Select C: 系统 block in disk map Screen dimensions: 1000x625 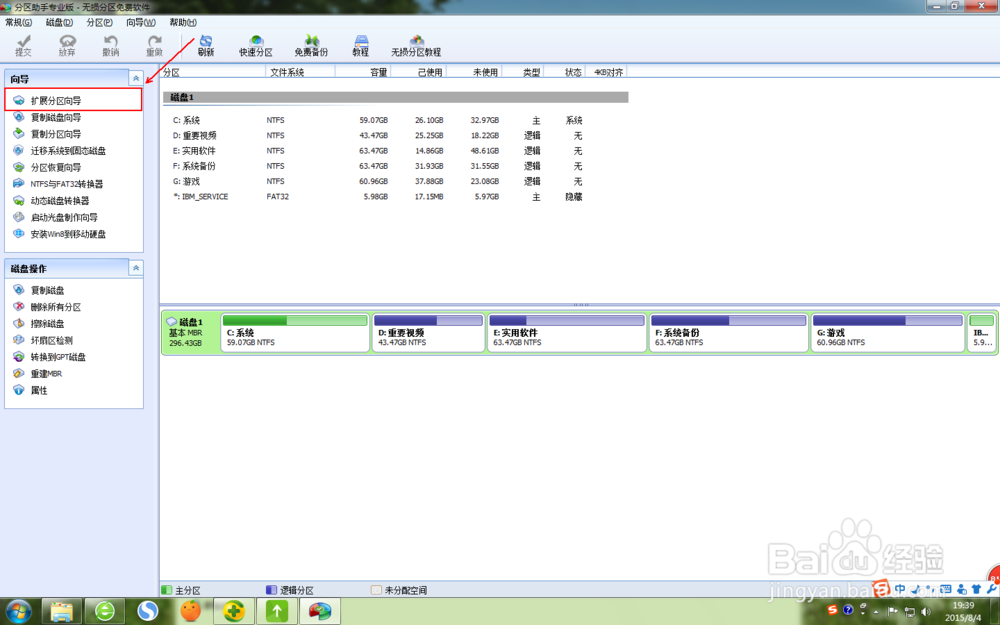pyautogui.click(x=295, y=332)
